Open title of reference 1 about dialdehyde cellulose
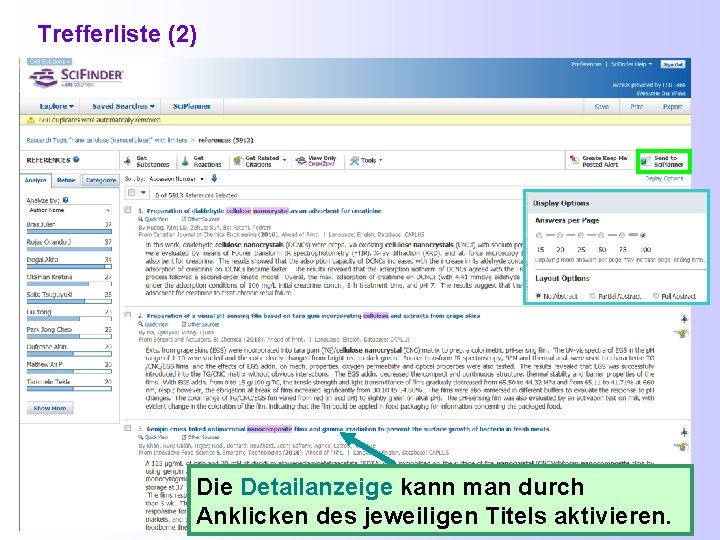 point(264,211)
